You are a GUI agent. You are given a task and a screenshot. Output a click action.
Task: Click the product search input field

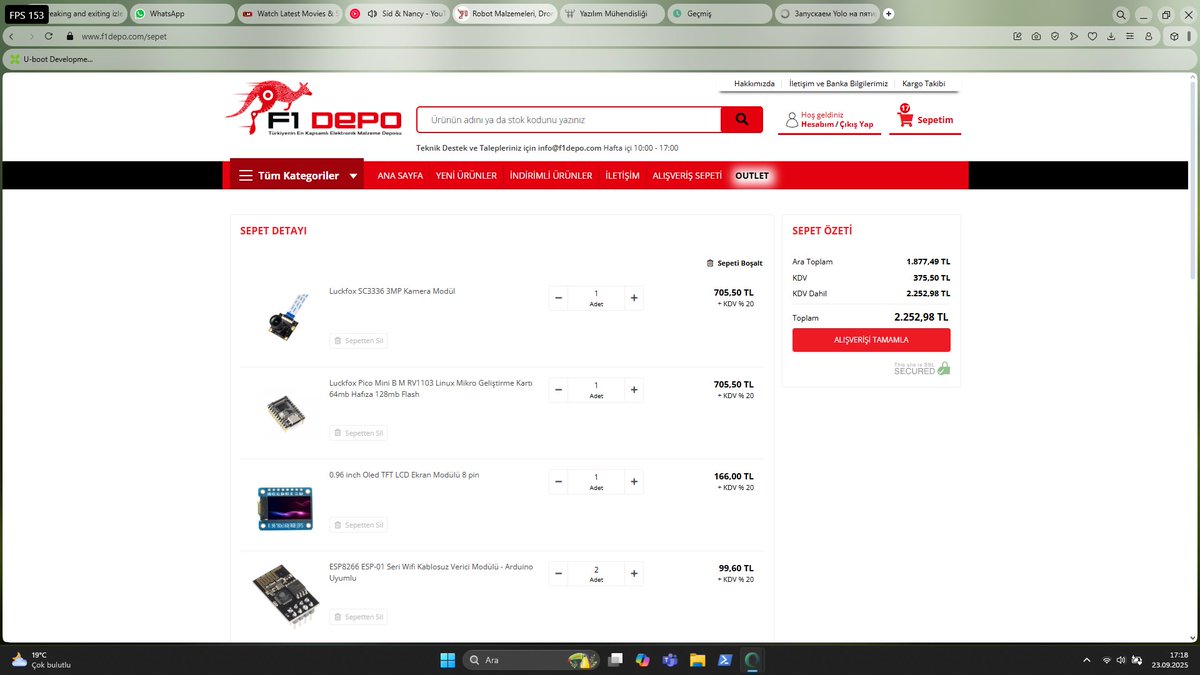pyautogui.click(x=569, y=120)
